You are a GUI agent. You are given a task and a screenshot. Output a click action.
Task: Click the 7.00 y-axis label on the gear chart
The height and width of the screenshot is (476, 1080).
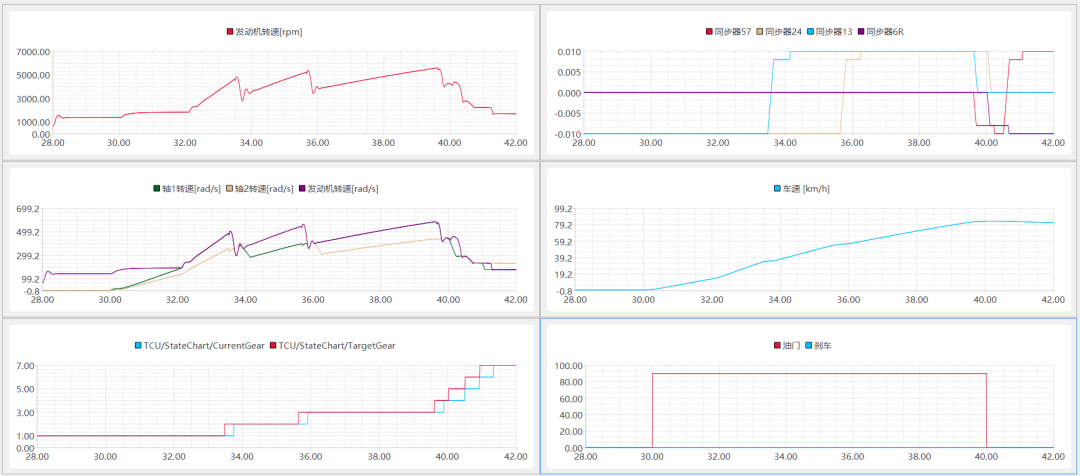25,366
